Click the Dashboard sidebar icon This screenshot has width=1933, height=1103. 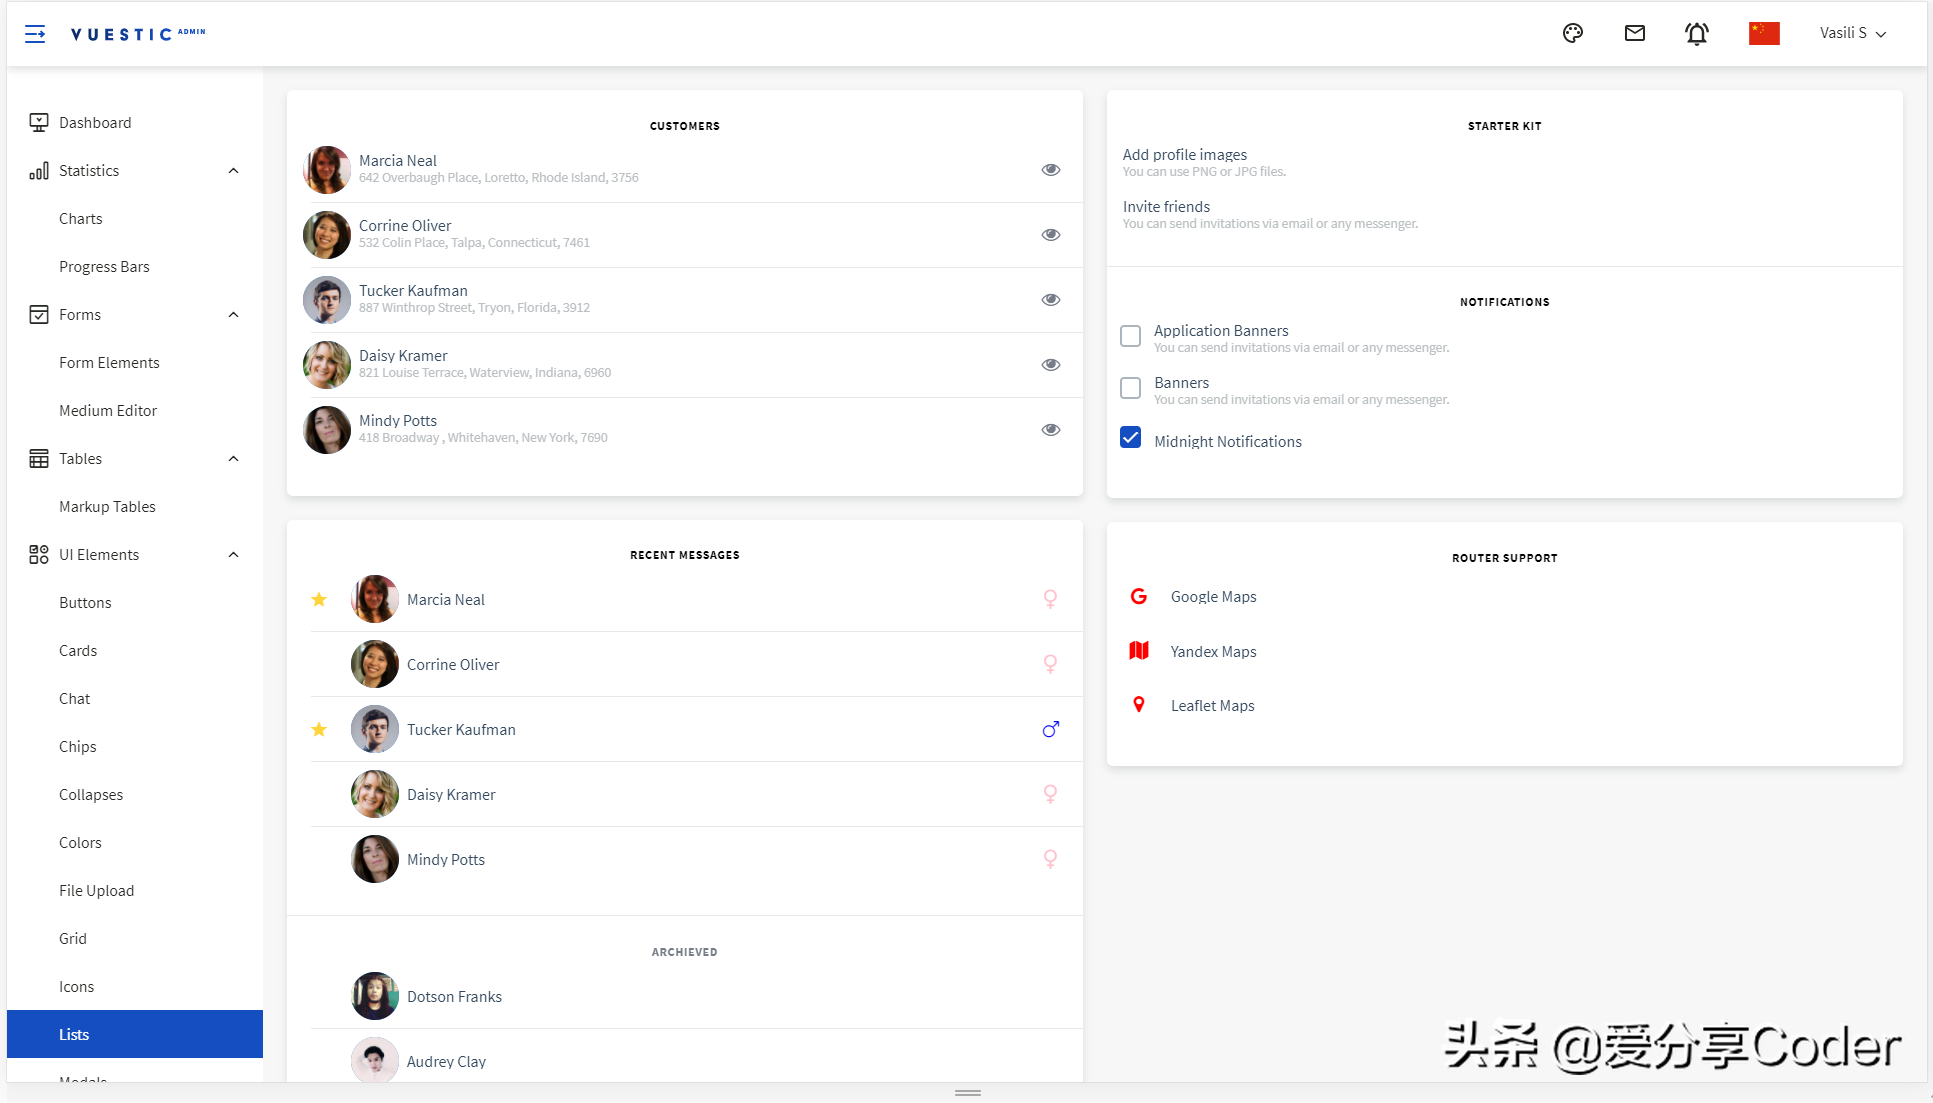(x=37, y=121)
